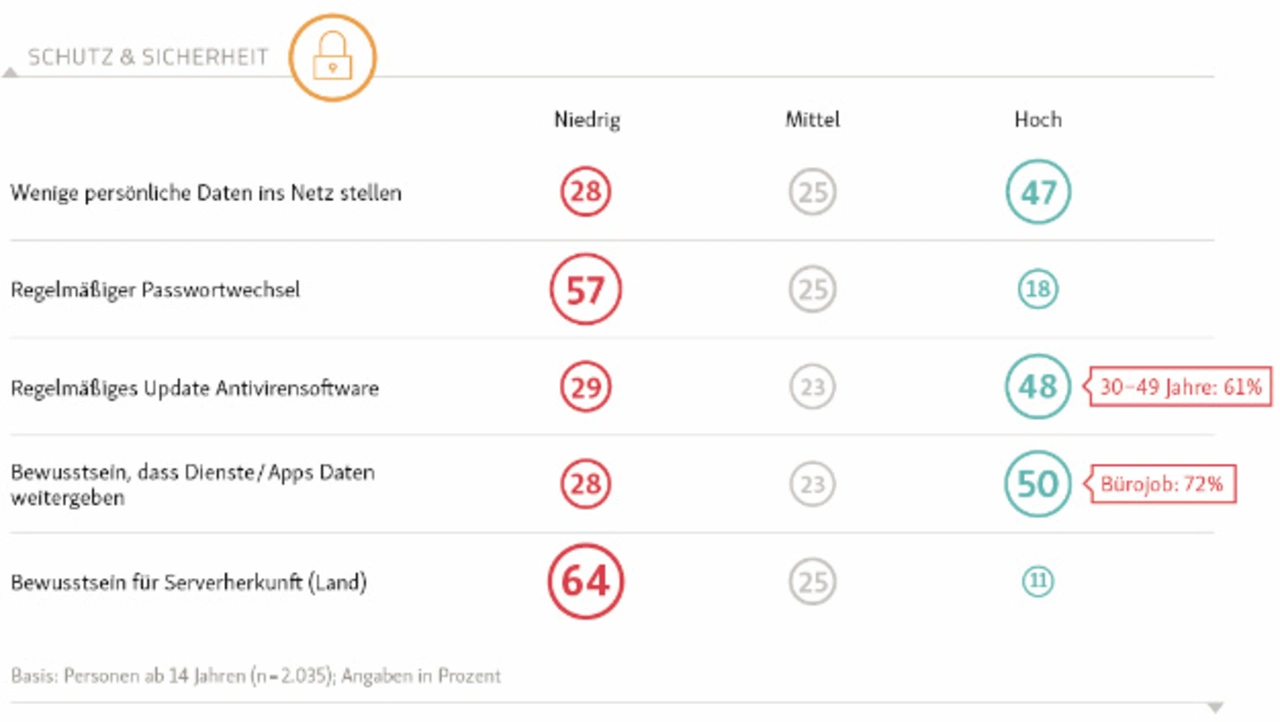Select the Hoch column header

pos(1038,120)
